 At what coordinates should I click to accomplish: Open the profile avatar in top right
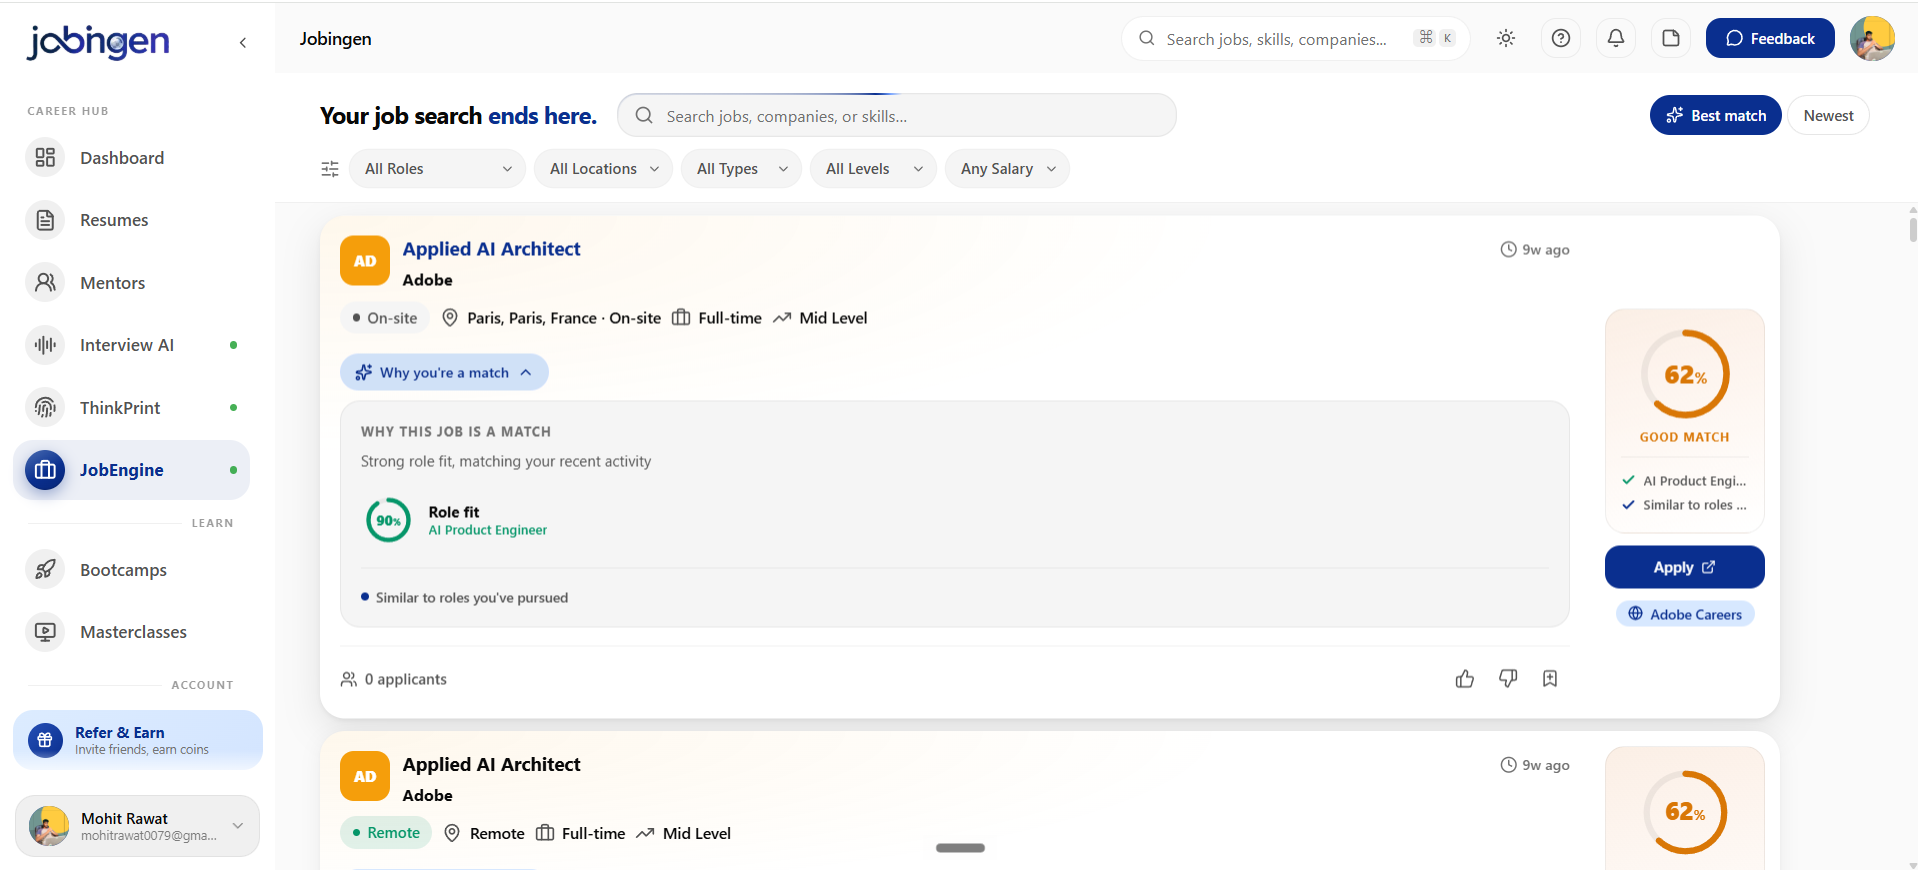click(1872, 38)
